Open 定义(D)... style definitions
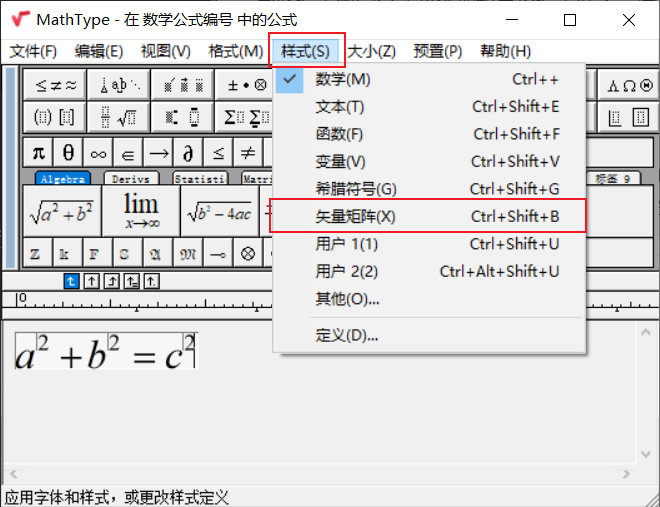Viewport: 660px width, 507px height. (x=429, y=335)
